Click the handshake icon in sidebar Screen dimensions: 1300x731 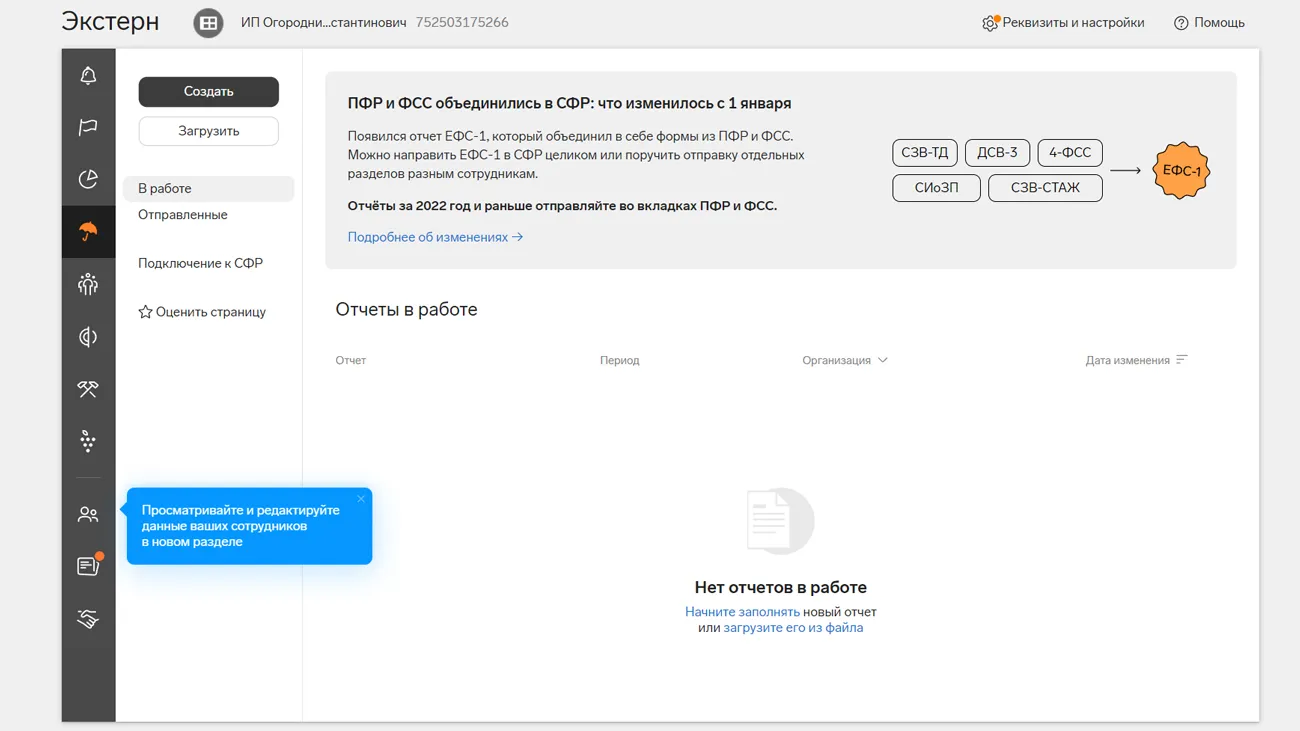[x=88, y=619]
